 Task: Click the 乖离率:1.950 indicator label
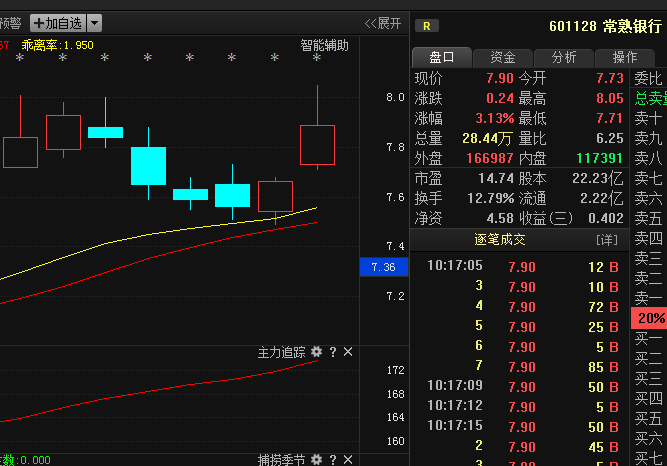(x=57, y=45)
